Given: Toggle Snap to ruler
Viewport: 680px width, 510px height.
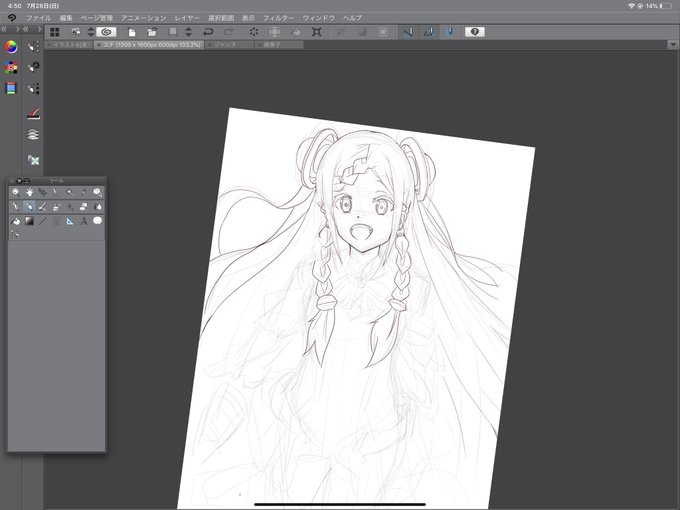Looking at the screenshot, I should 407,32.
